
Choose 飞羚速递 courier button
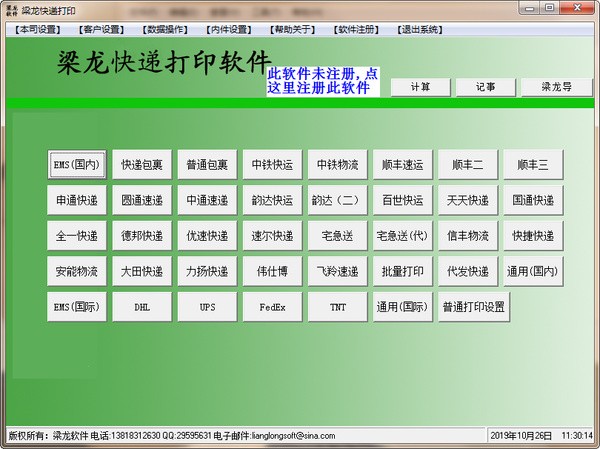(338, 271)
